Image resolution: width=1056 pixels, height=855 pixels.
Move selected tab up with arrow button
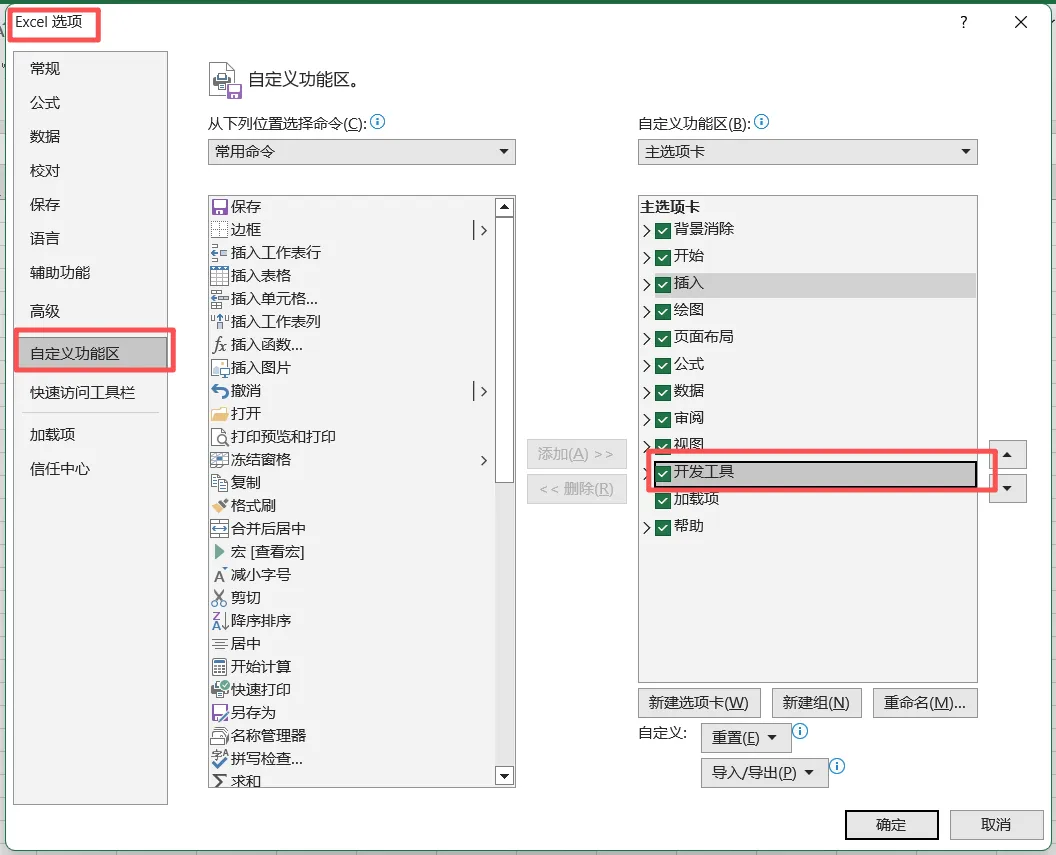click(x=1008, y=454)
